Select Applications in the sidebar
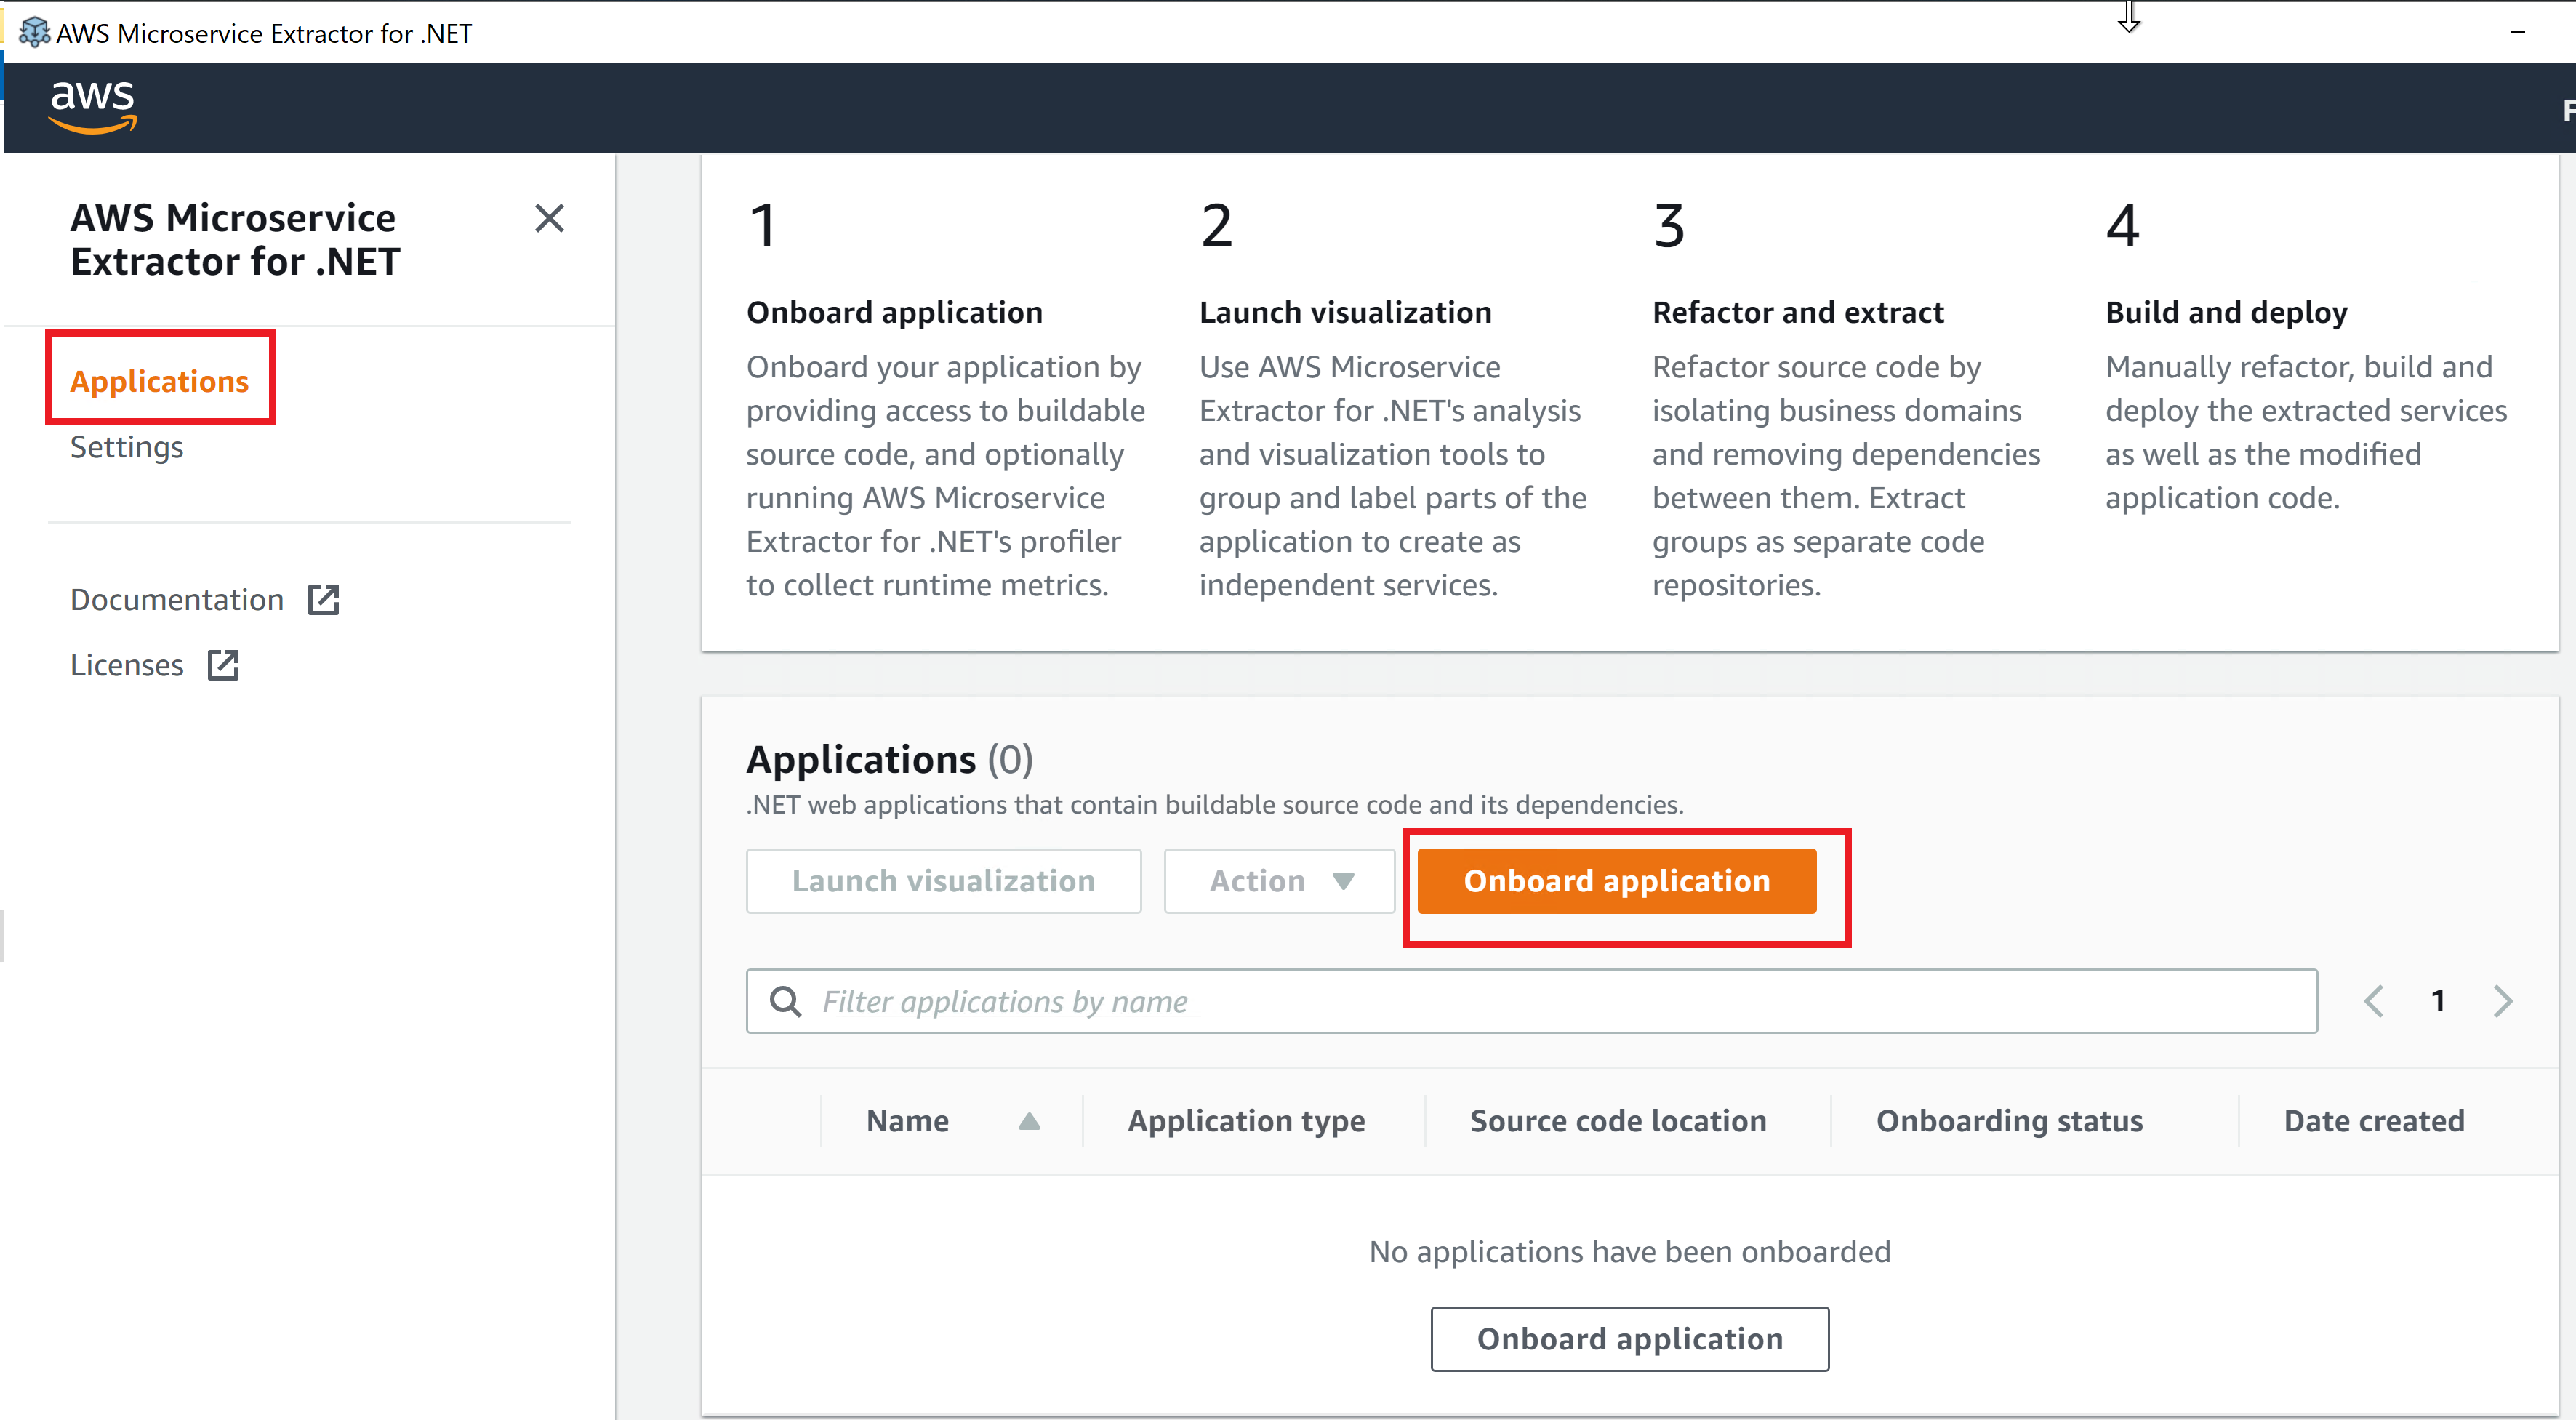The height and width of the screenshot is (1420, 2576). click(159, 381)
